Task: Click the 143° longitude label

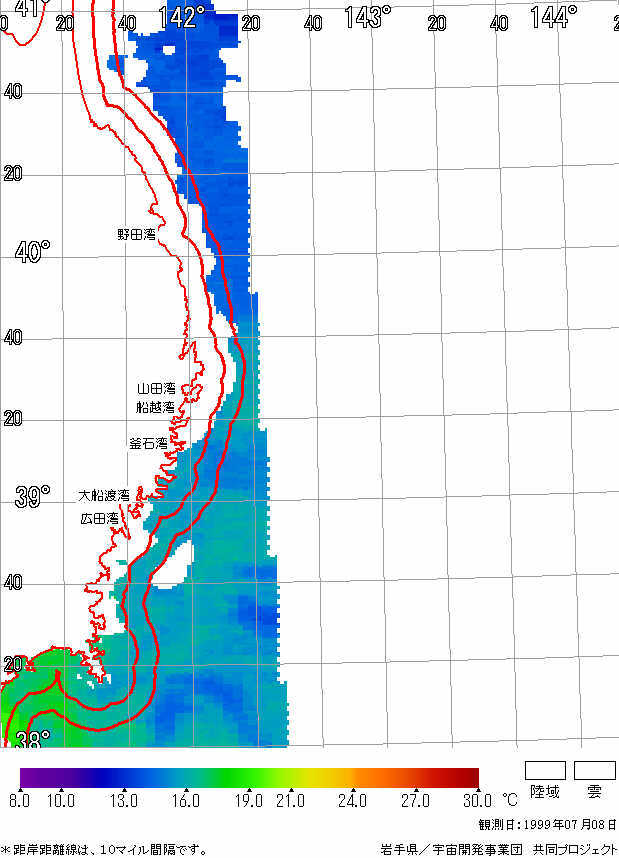Action: coord(367,18)
